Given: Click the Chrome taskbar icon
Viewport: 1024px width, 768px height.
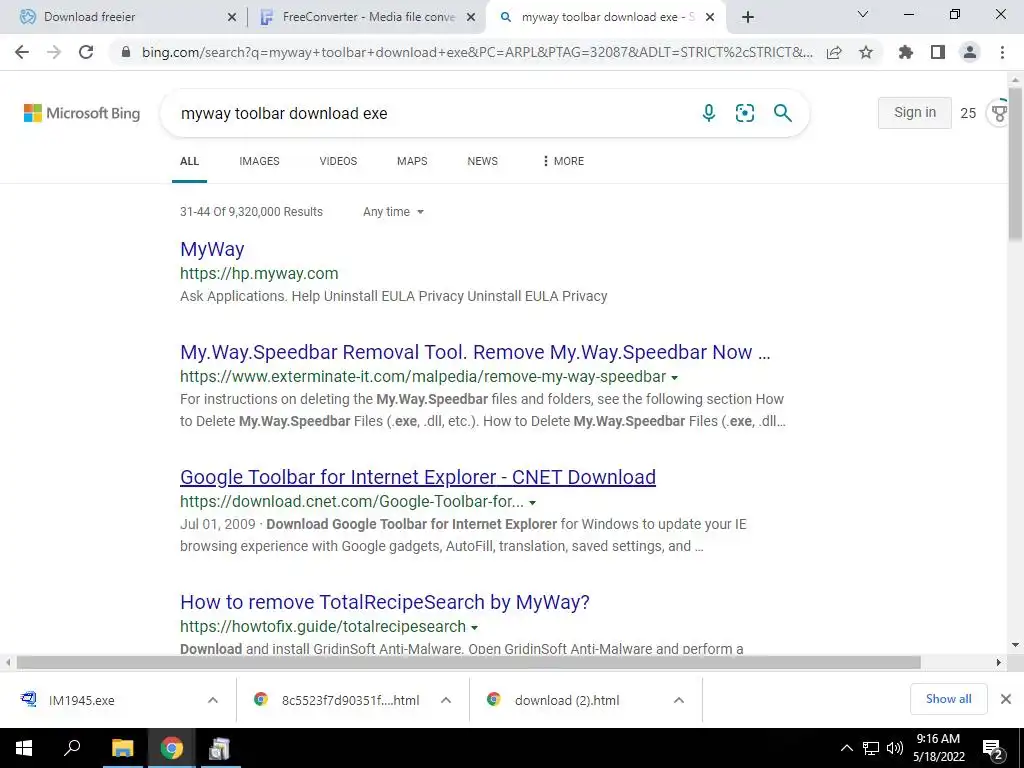Looking at the screenshot, I should click(x=172, y=748).
